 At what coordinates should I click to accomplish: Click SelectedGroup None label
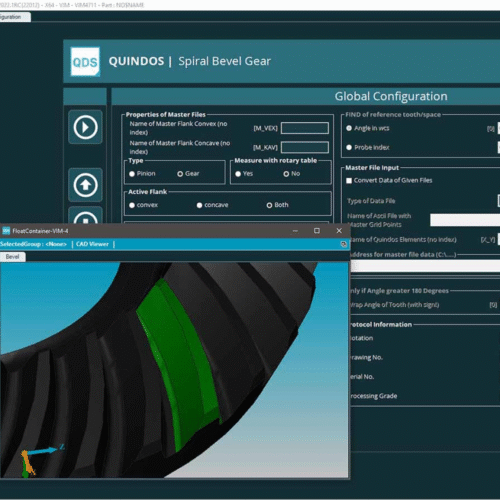point(33,244)
